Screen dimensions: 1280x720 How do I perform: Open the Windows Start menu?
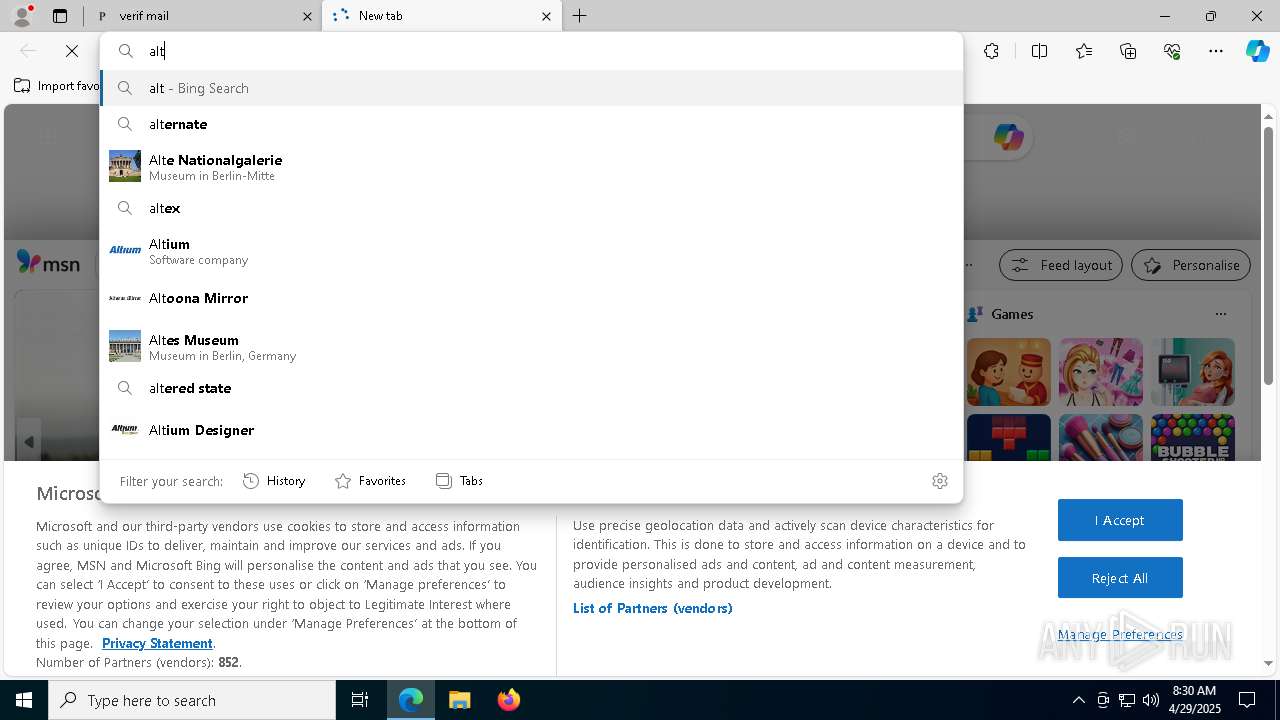tap(24, 700)
